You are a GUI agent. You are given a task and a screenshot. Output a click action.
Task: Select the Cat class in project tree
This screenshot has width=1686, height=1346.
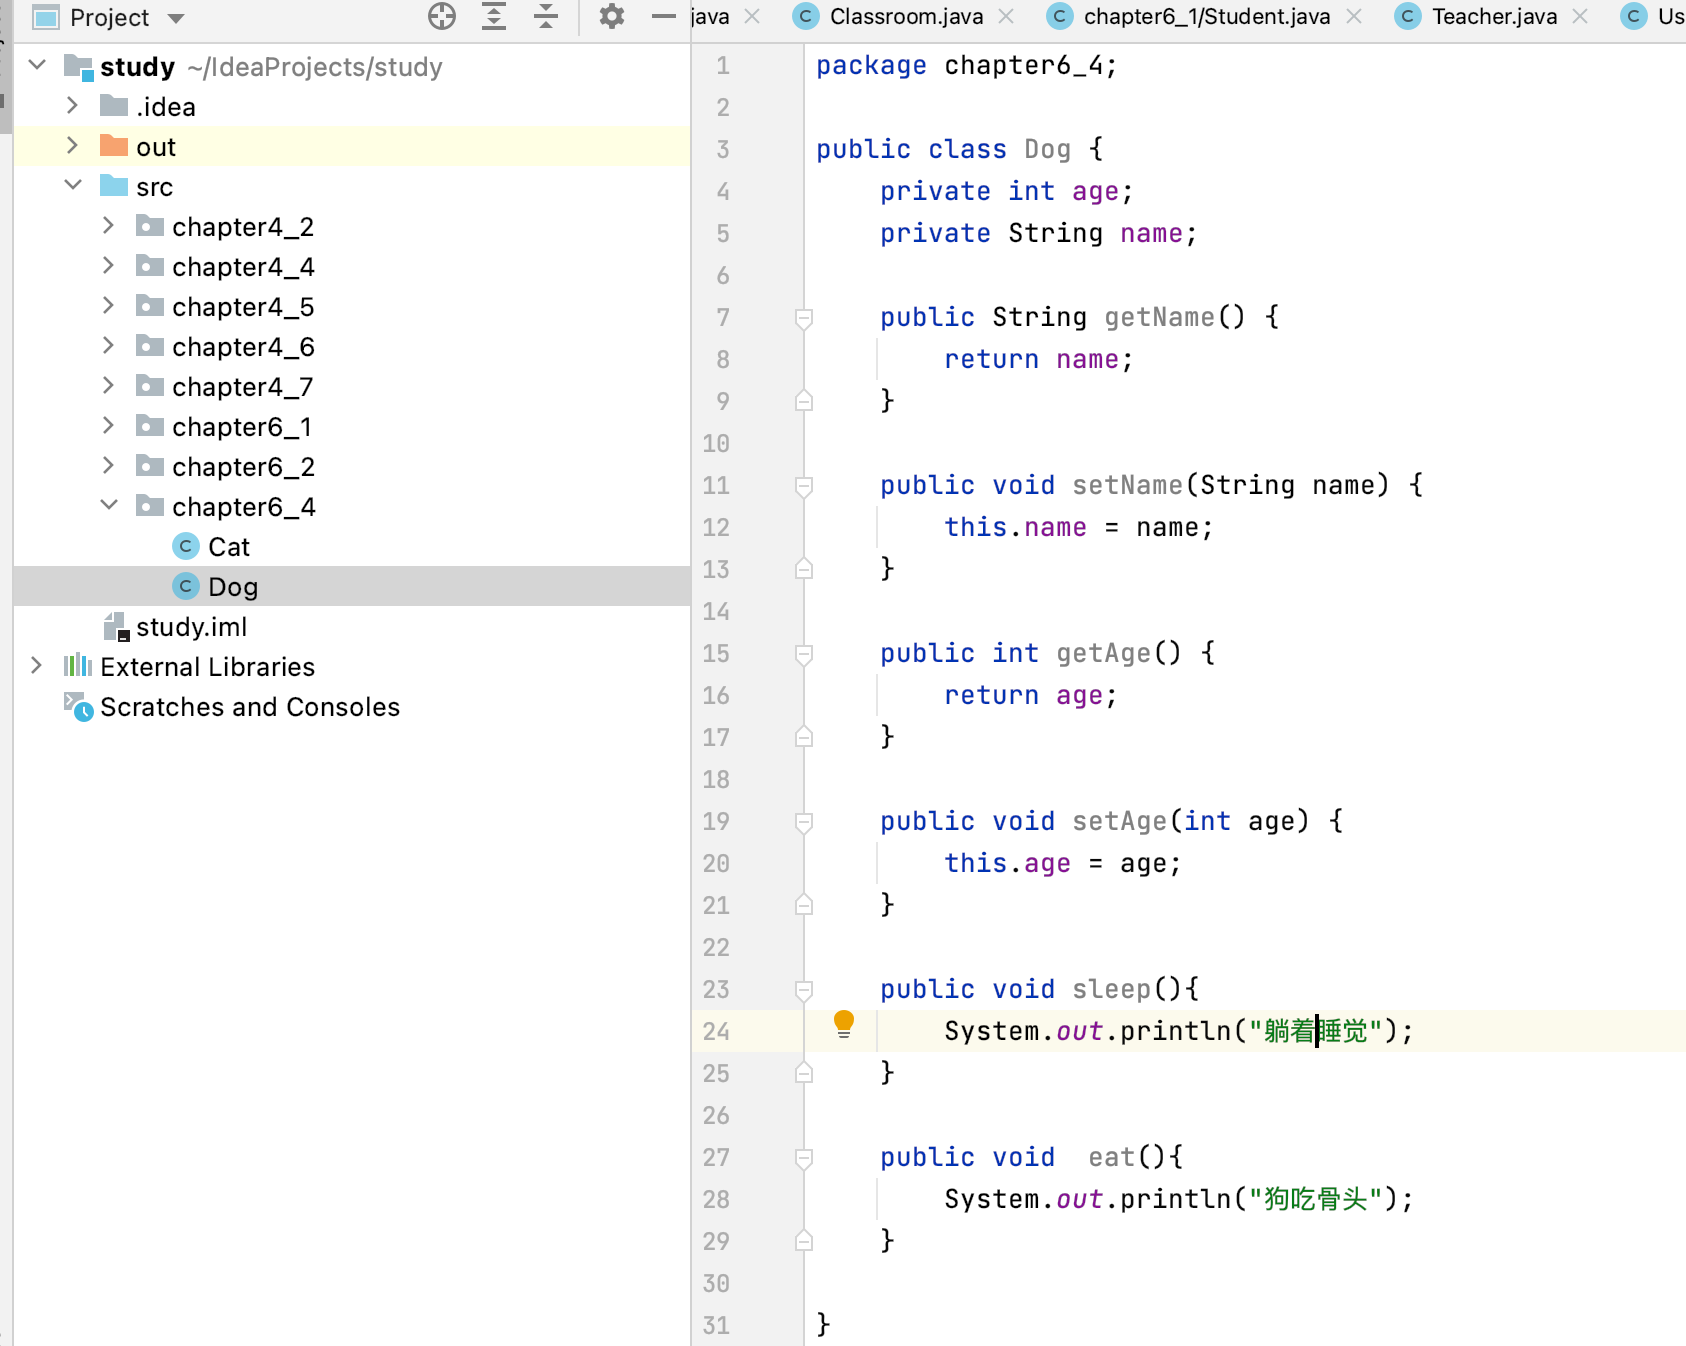coord(228,547)
